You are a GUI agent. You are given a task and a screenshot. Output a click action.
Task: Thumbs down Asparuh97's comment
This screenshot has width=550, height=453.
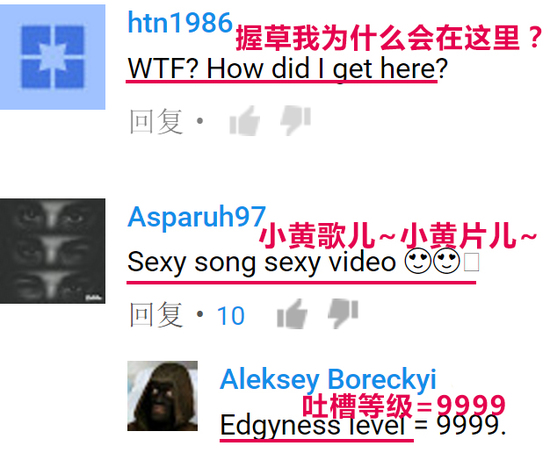click(x=343, y=314)
